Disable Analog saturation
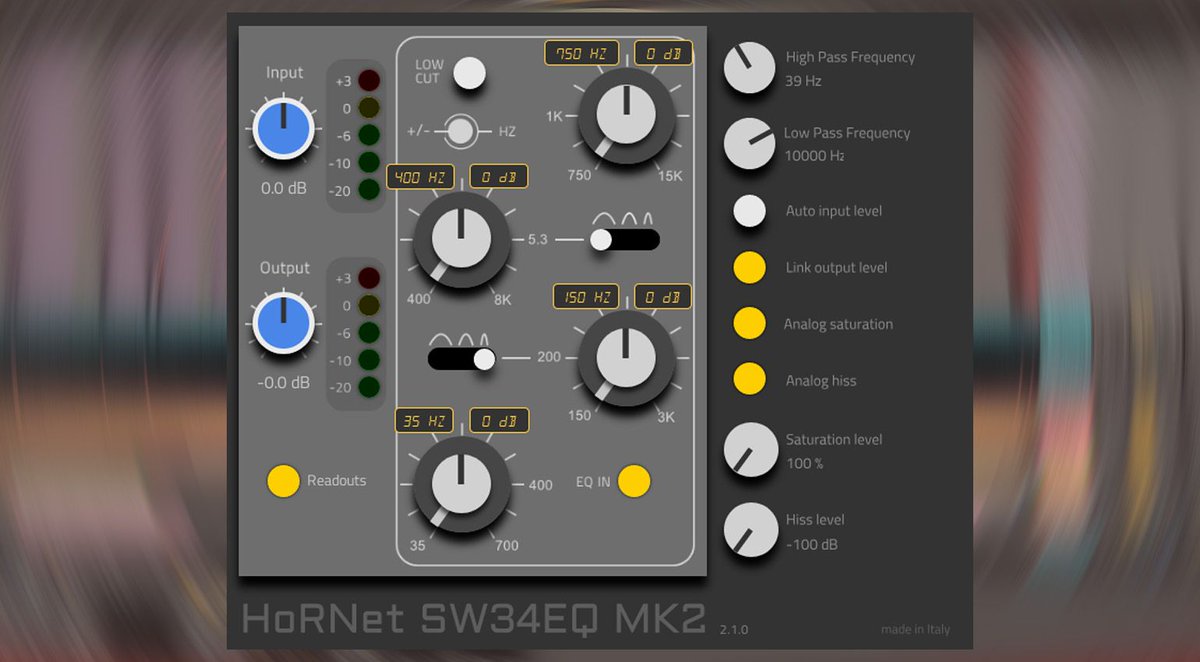 (750, 324)
